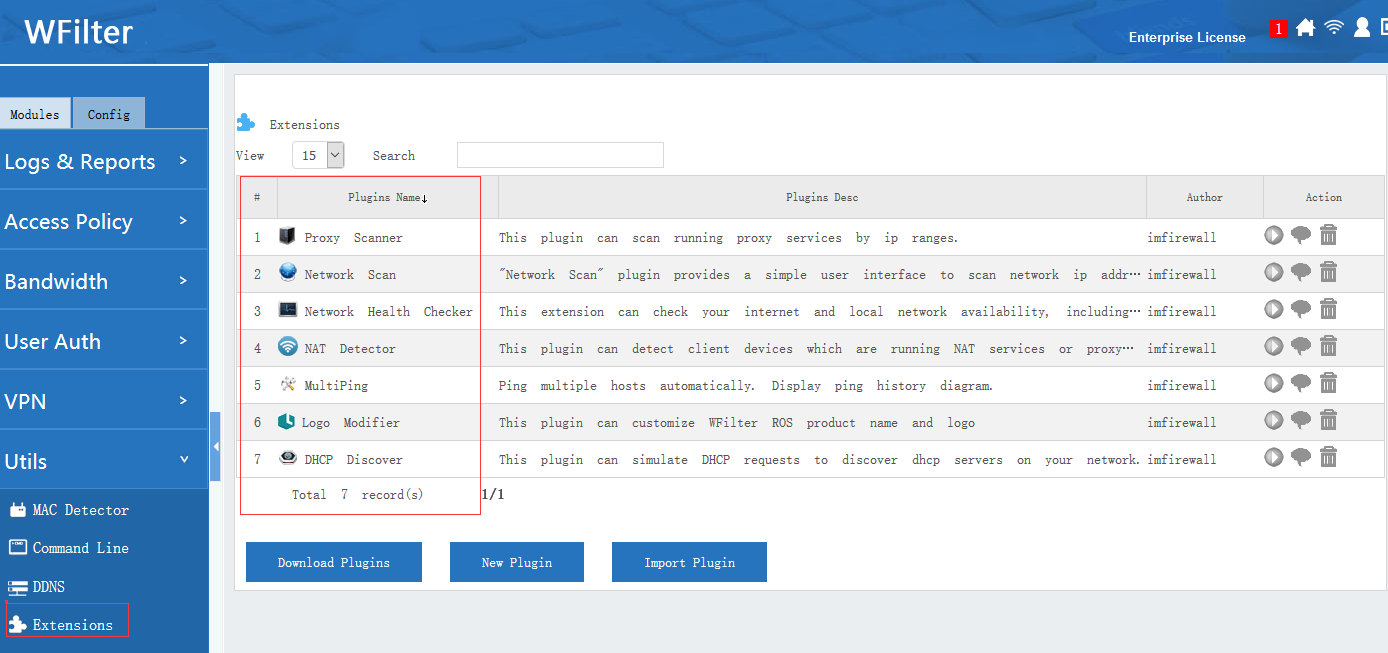Image resolution: width=1388 pixels, height=653 pixels.
Task: Open comment bubble for MultiPing
Action: click(x=1300, y=384)
